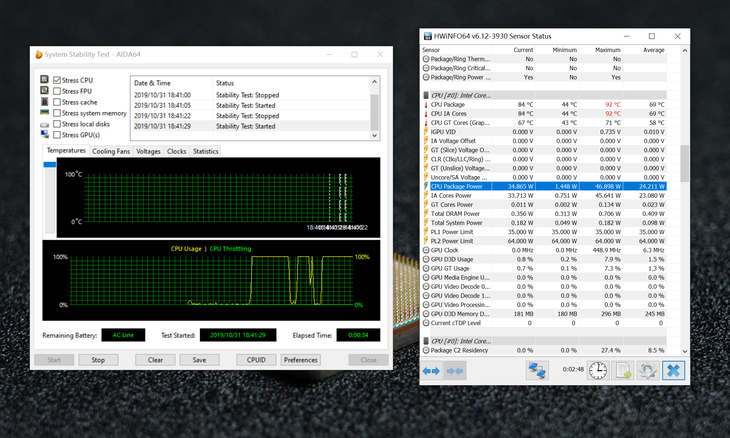Enable the Stress FPU checkbox

57,91
